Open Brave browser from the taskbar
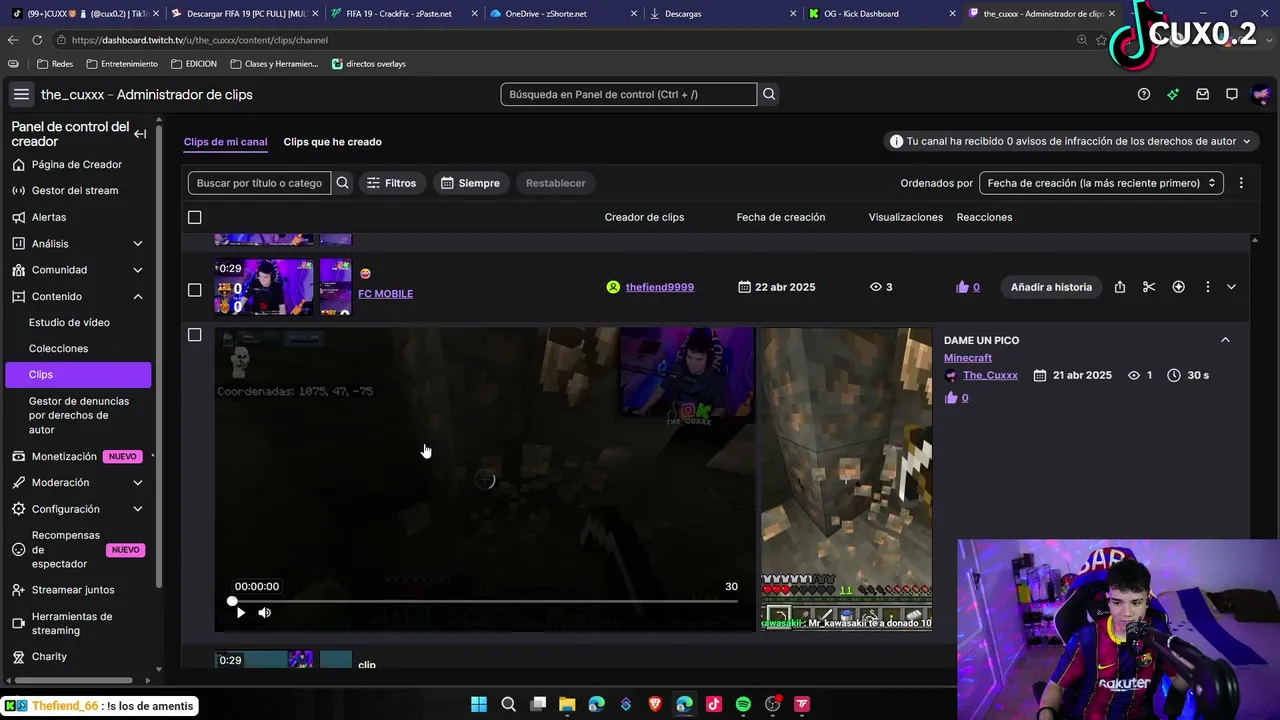Screen dimensions: 1280x720 point(655,704)
